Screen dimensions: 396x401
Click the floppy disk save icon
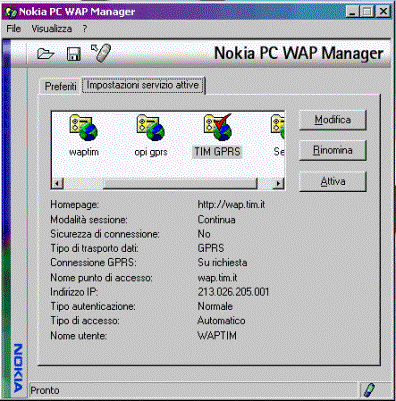click(74, 54)
